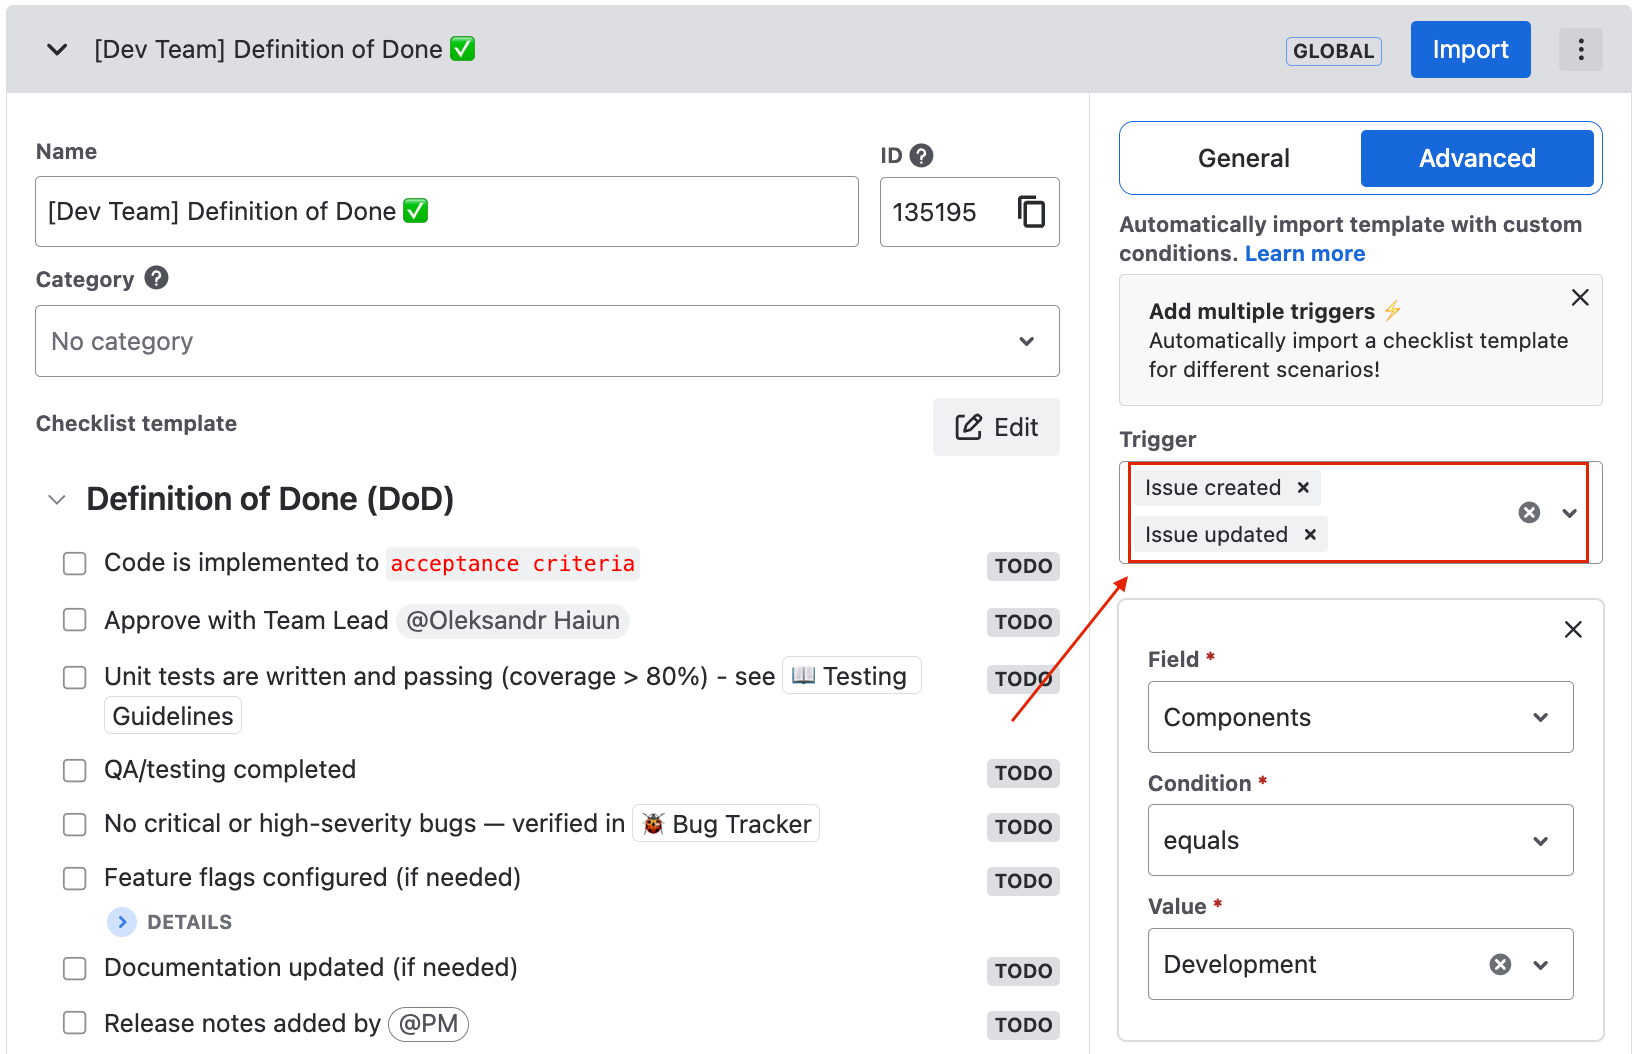Screen dimensions: 1646x1054
Task: Switch to the Advanced tab
Action: pyautogui.click(x=1477, y=158)
